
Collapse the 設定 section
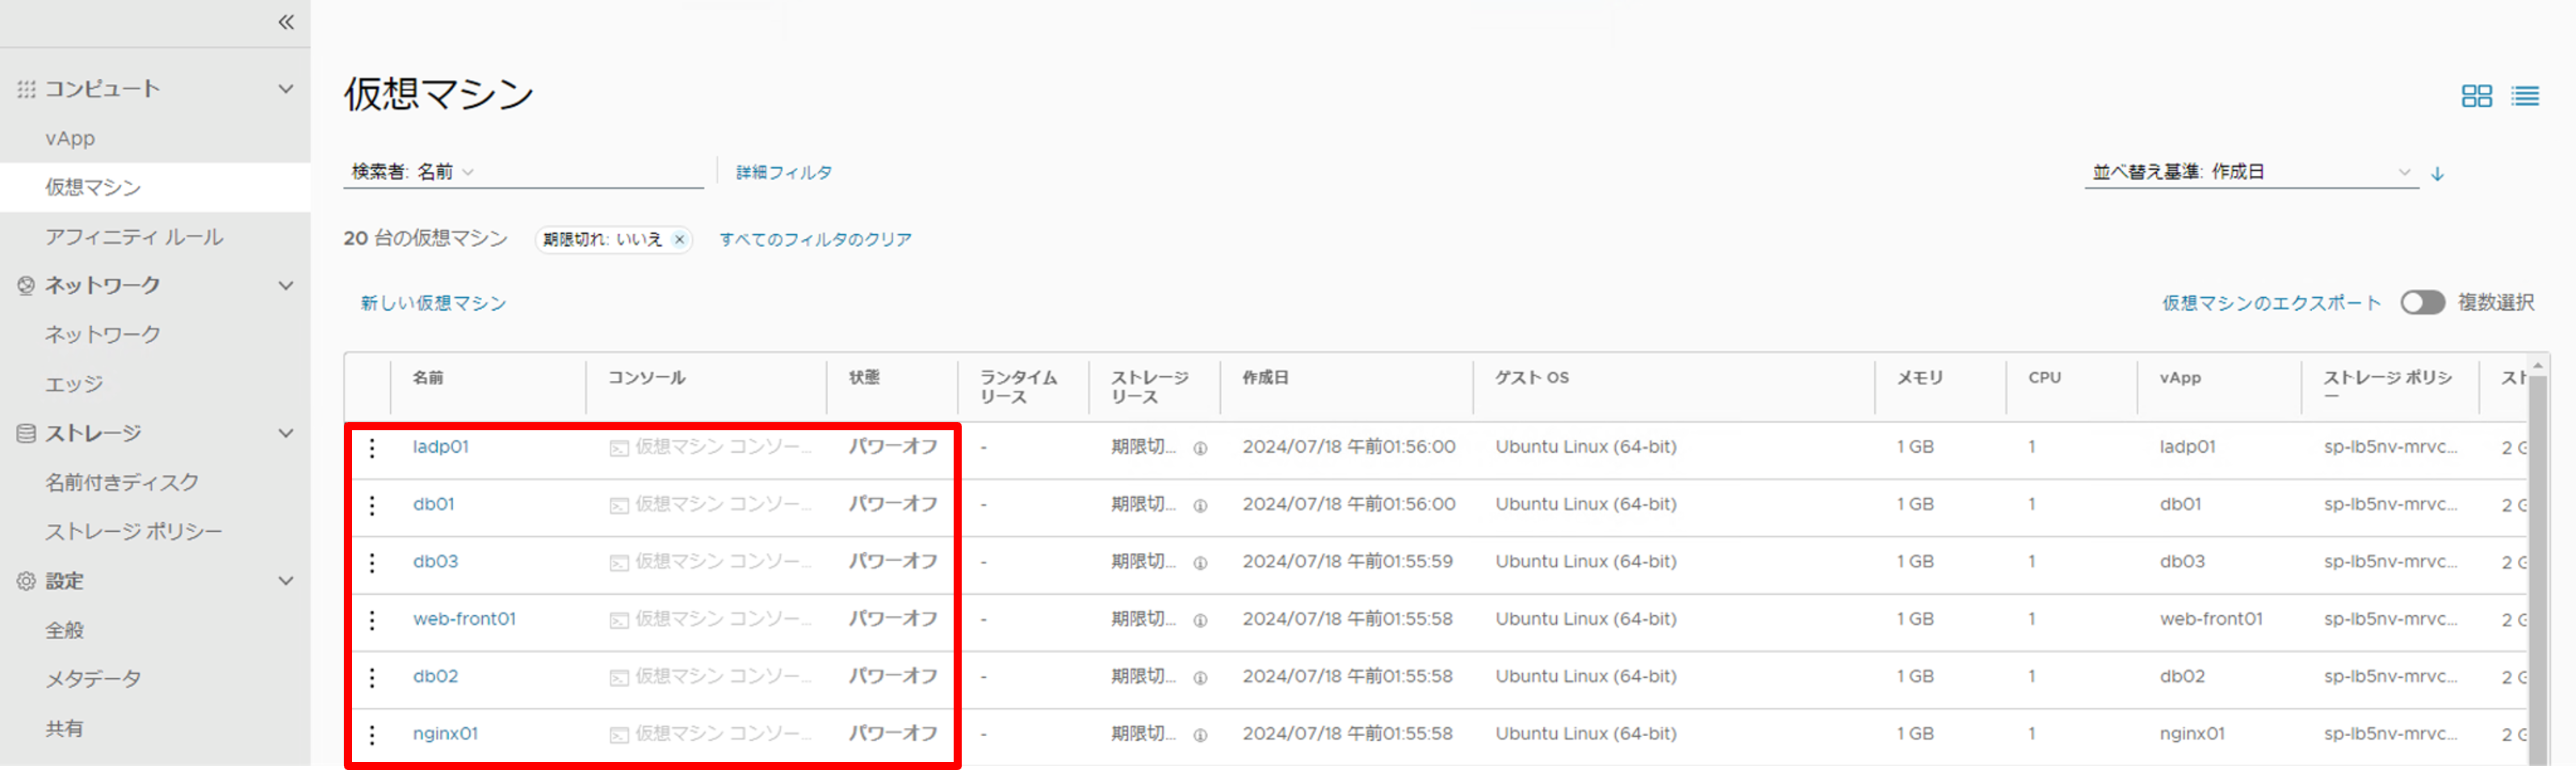[285, 581]
